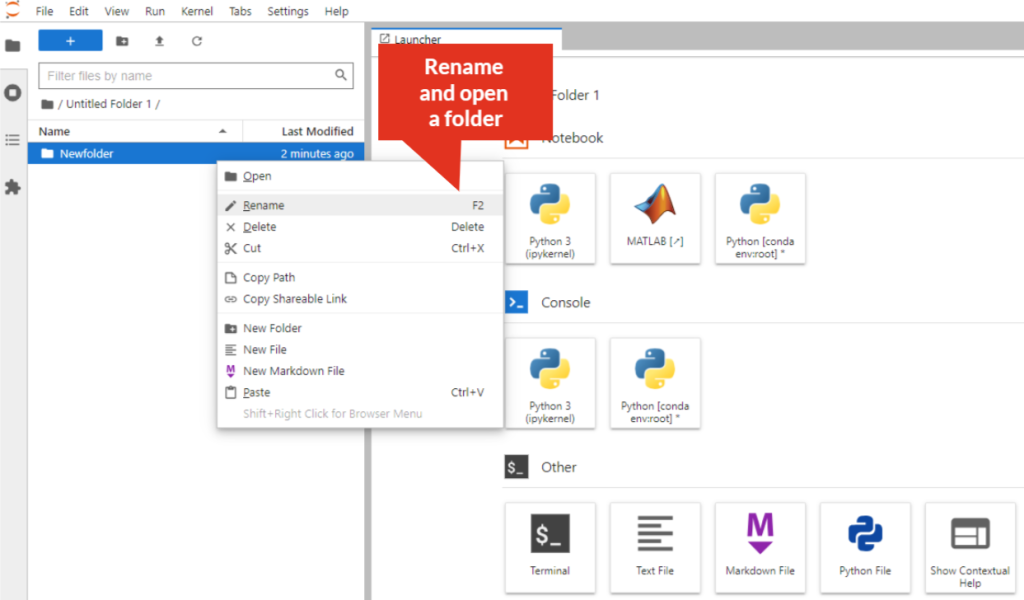Start Python [conda env:root] console
Viewport: 1024px width, 600px height.
(655, 383)
